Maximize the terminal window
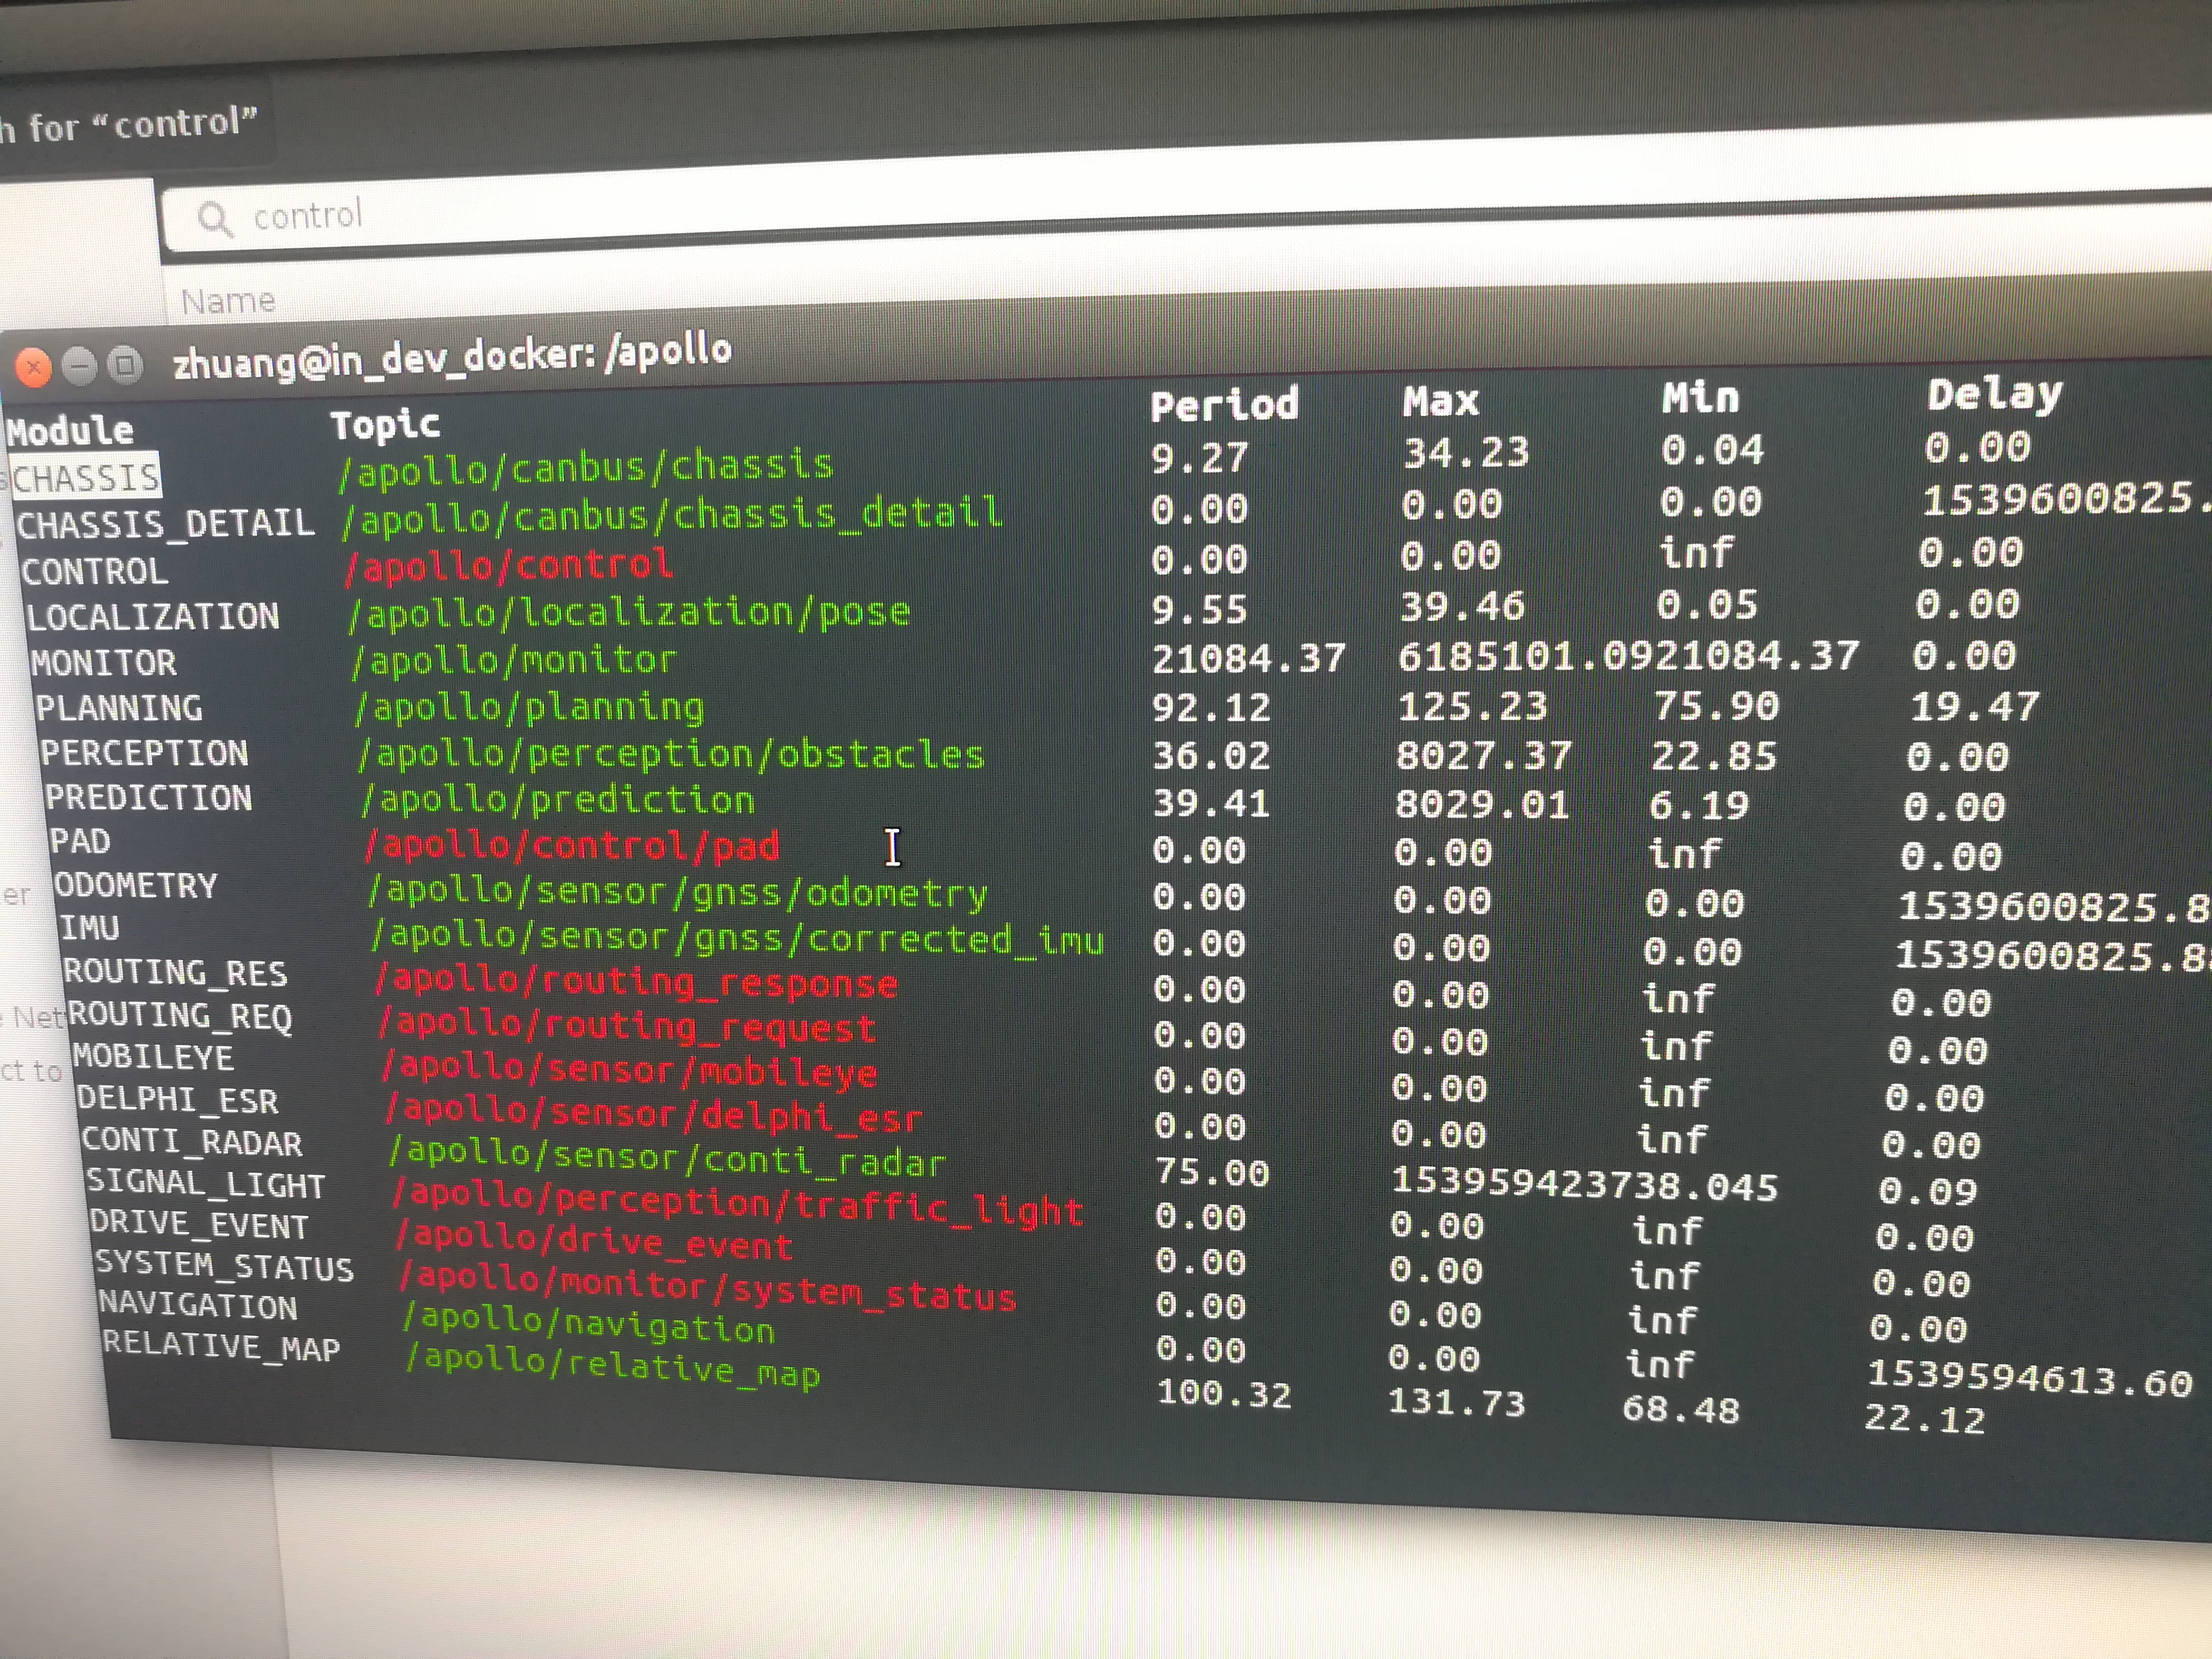The width and height of the screenshot is (2212, 1659). pyautogui.click(x=125, y=364)
